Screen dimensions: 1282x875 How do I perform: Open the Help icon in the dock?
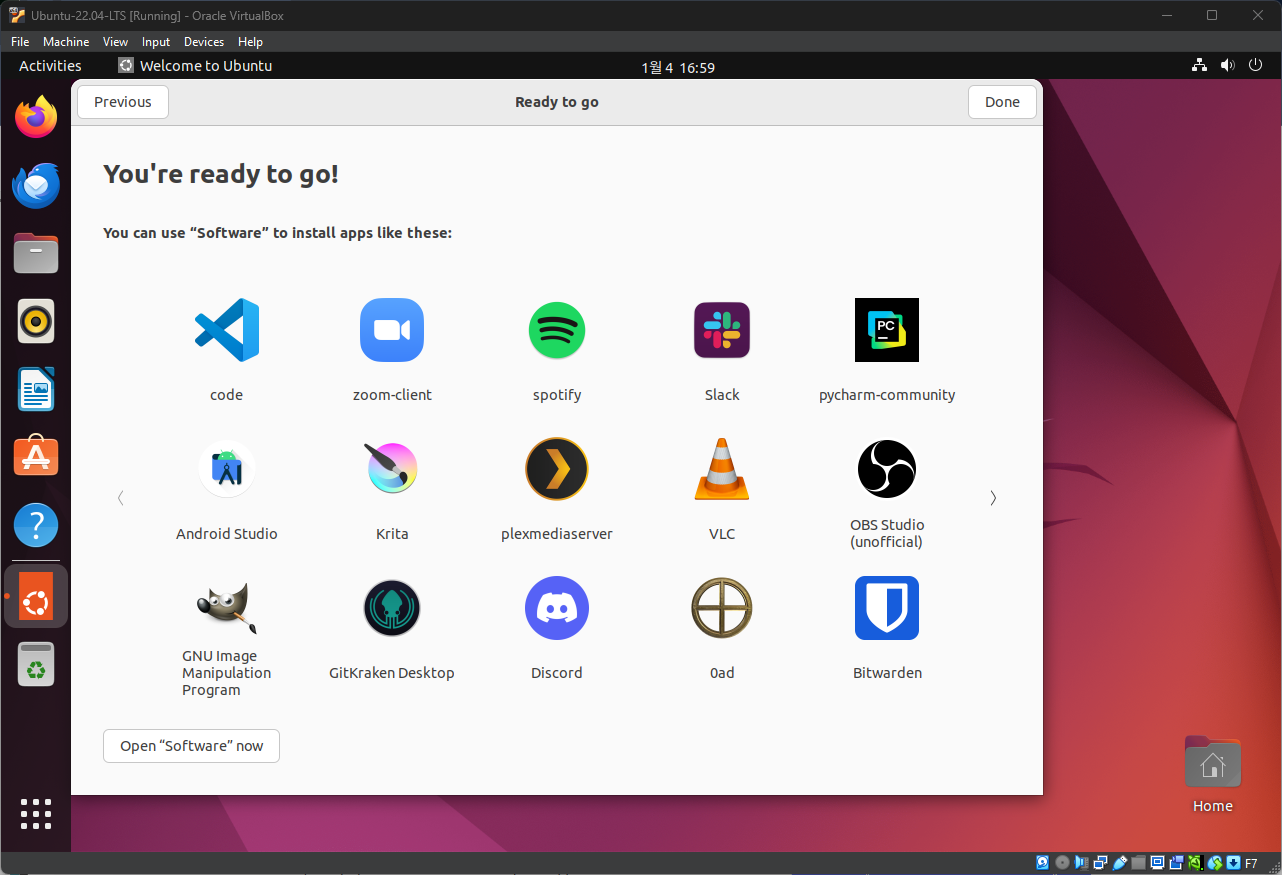click(x=36, y=525)
